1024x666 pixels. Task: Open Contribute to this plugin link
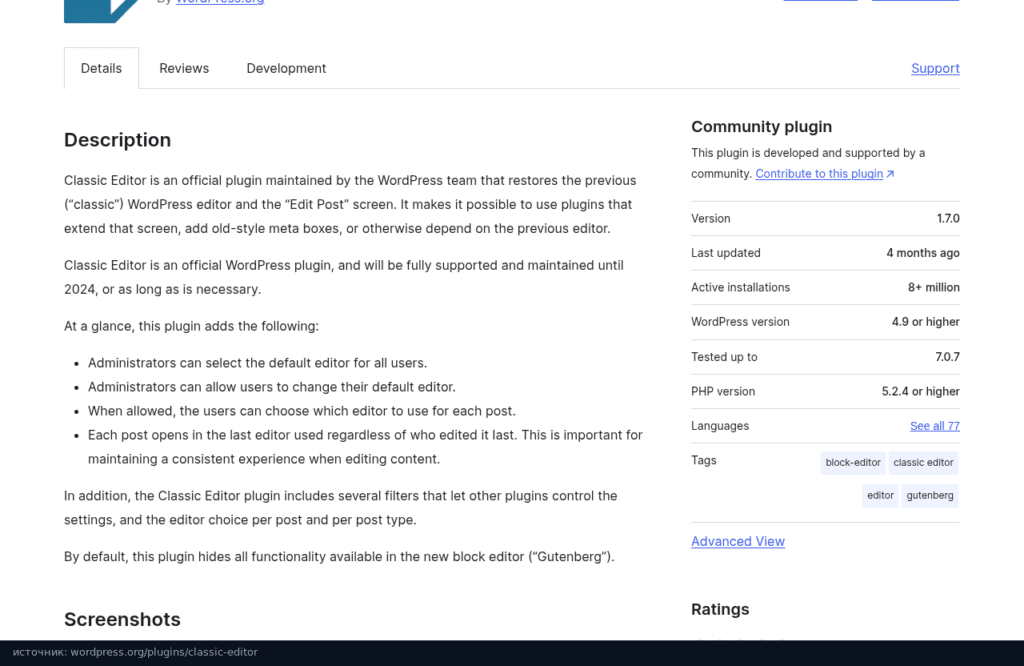point(819,174)
